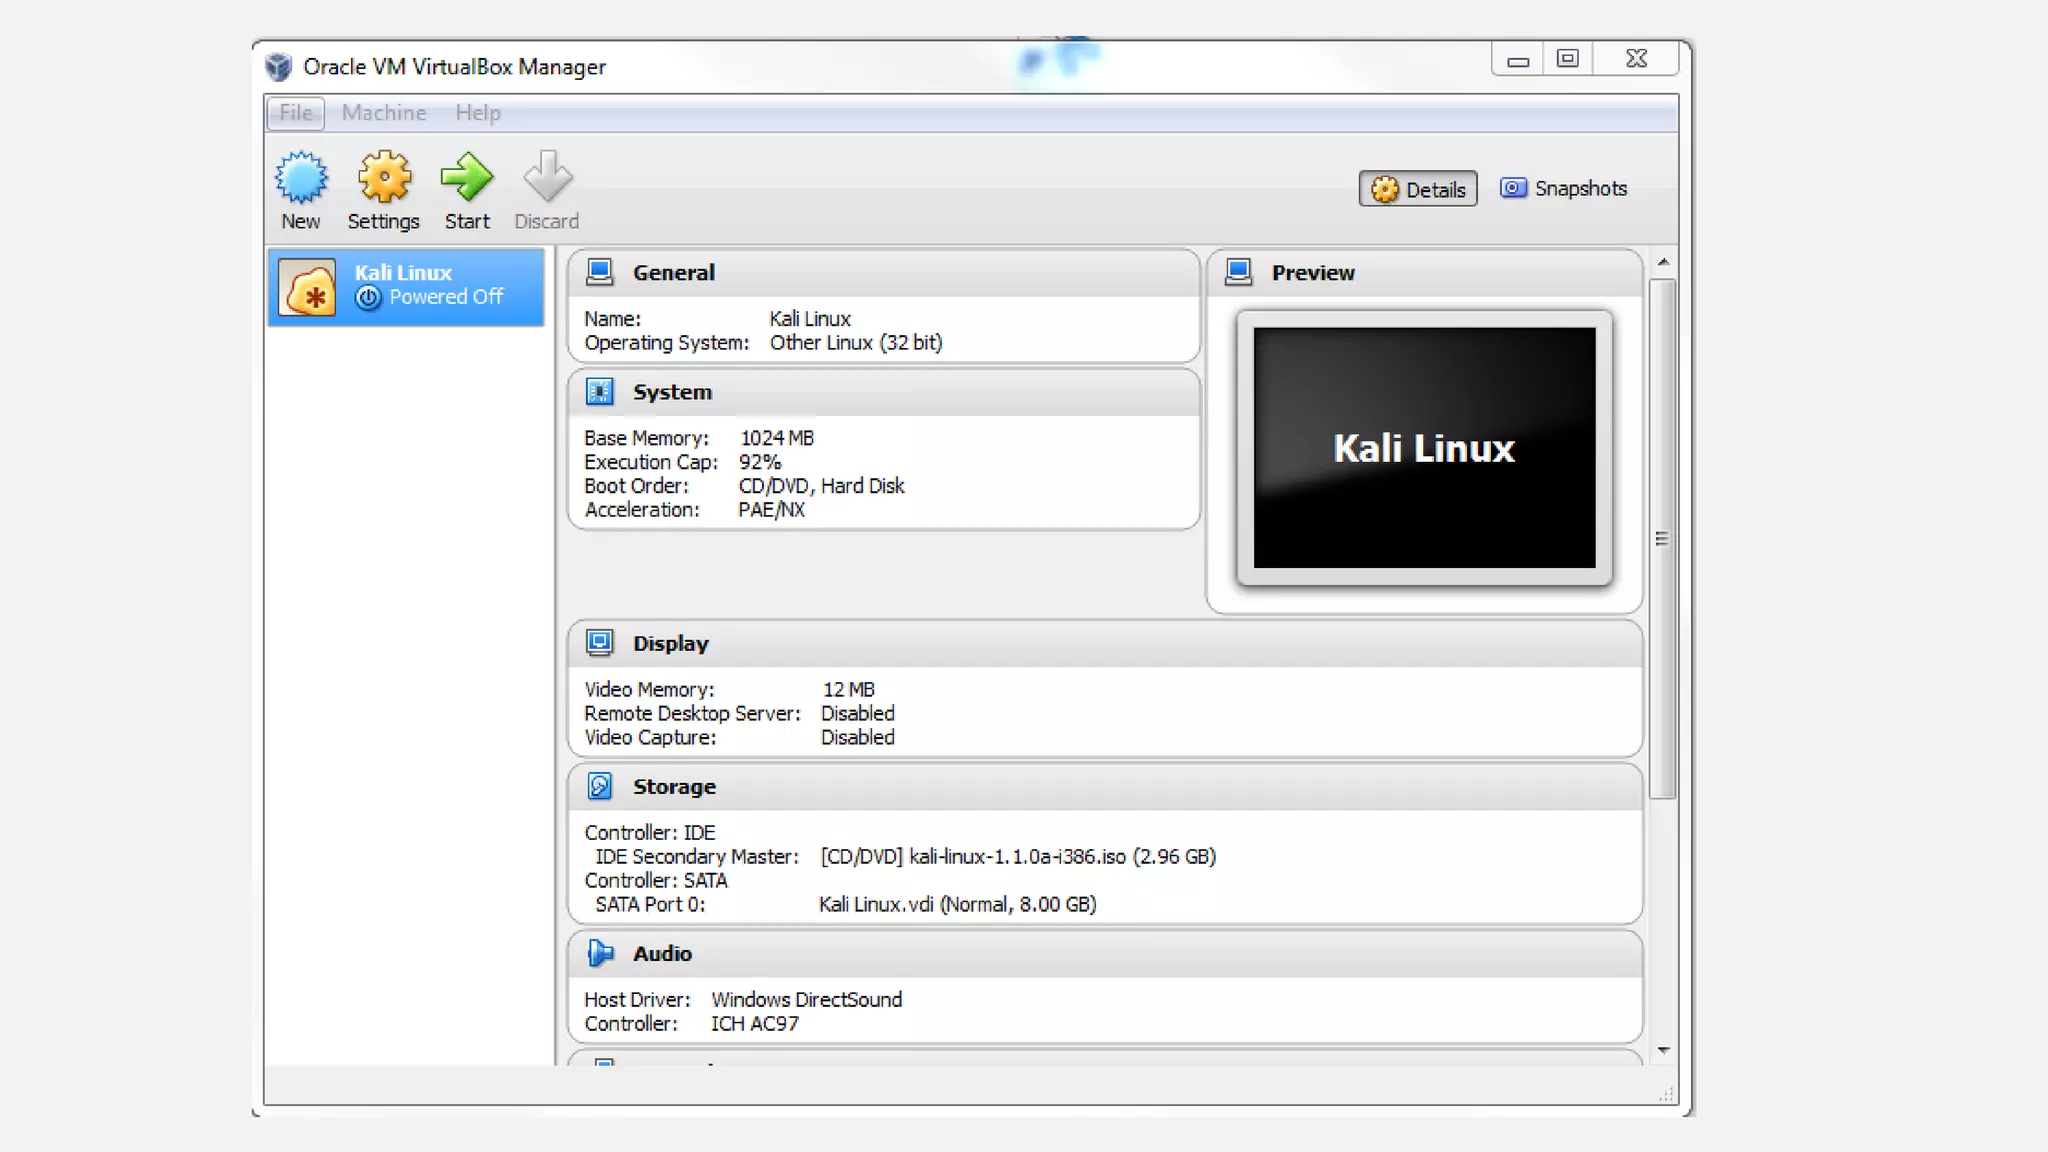This screenshot has width=2048, height=1152.
Task: Open Settings with the gear icon
Action: tap(384, 178)
